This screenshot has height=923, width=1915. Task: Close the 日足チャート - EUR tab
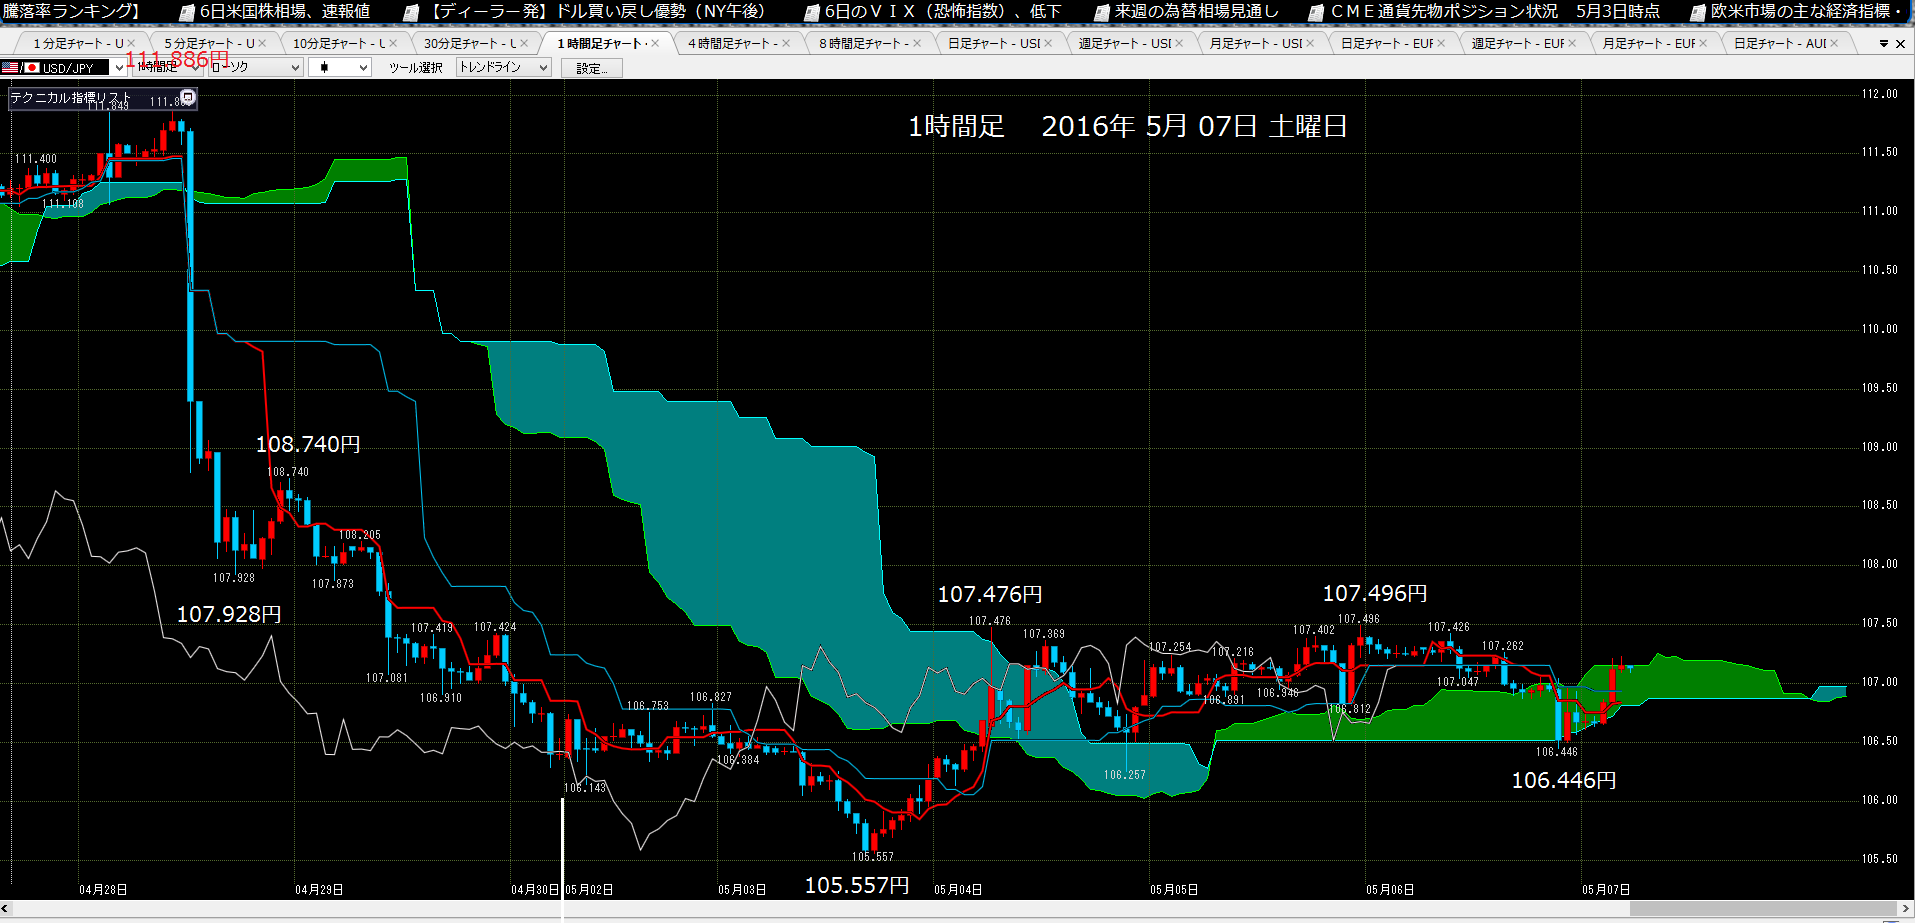pyautogui.click(x=1441, y=43)
